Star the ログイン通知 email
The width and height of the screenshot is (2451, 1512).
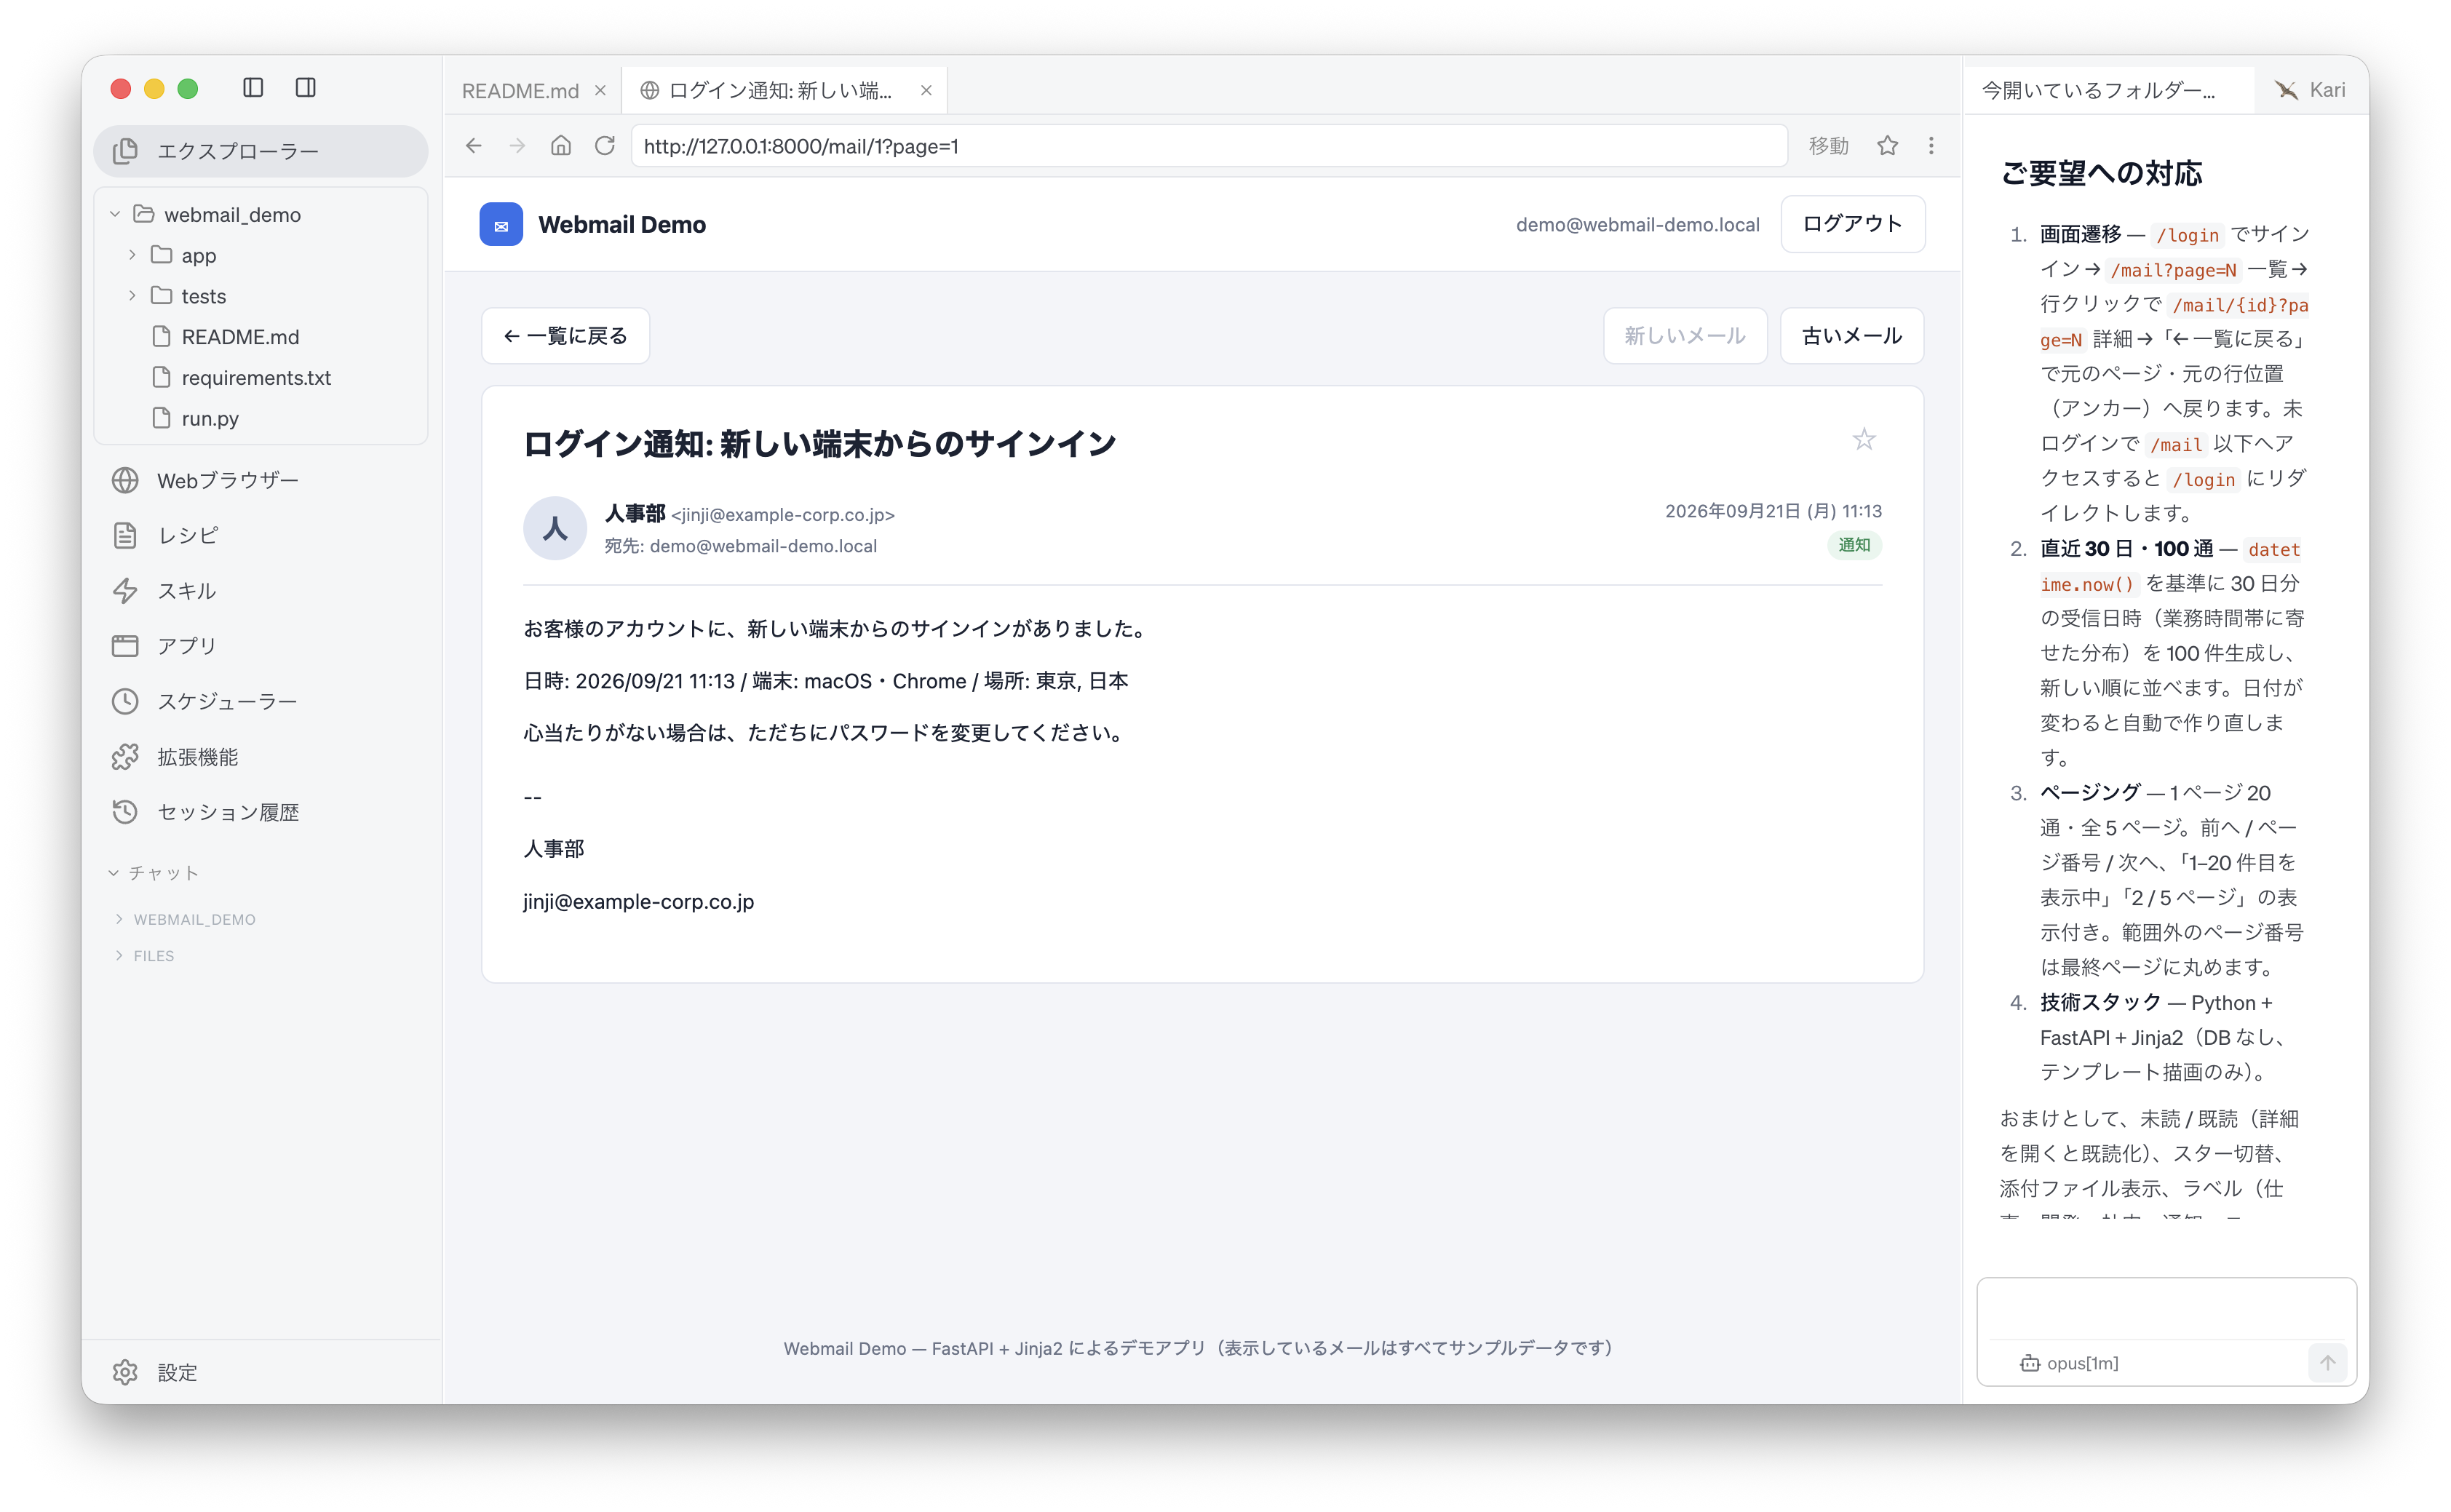1864,439
